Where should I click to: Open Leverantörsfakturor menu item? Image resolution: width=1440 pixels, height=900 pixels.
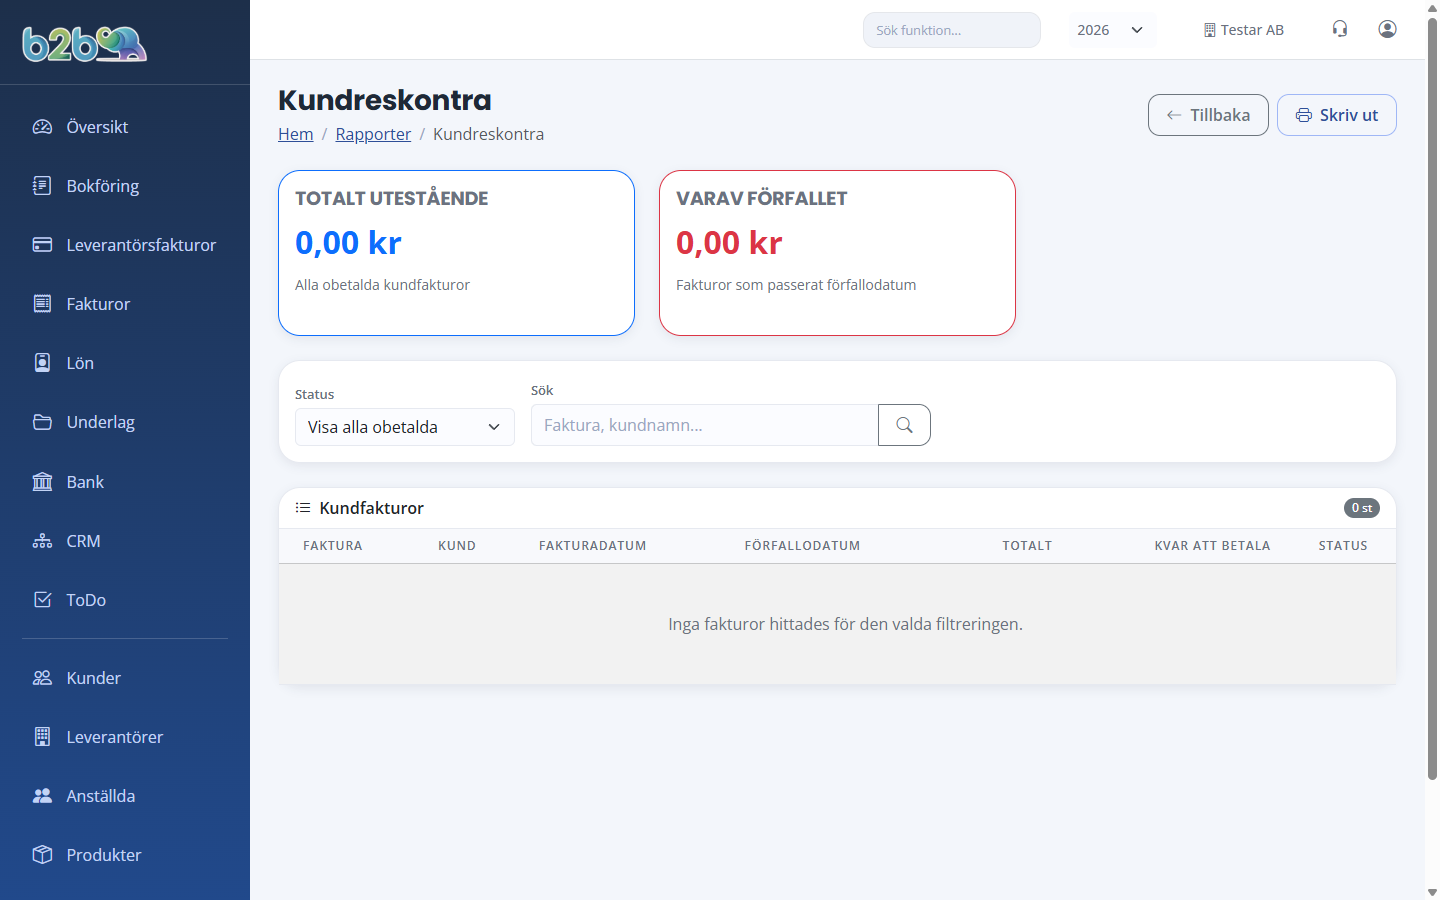click(125, 245)
